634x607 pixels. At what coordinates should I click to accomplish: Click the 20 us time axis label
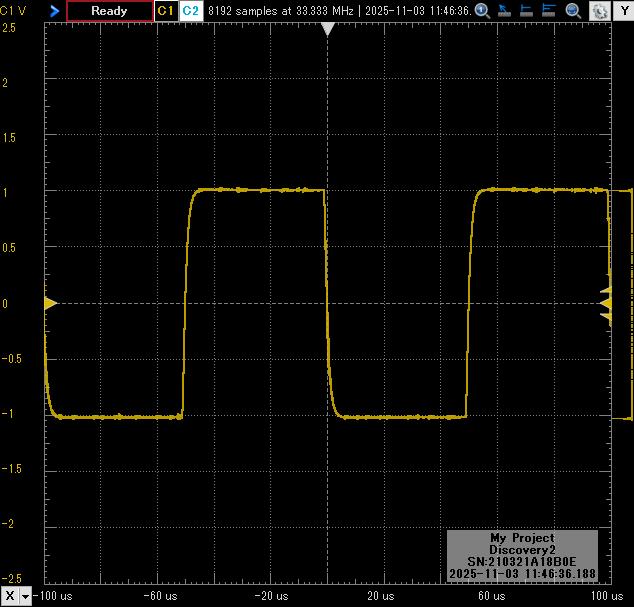[x=380, y=596]
